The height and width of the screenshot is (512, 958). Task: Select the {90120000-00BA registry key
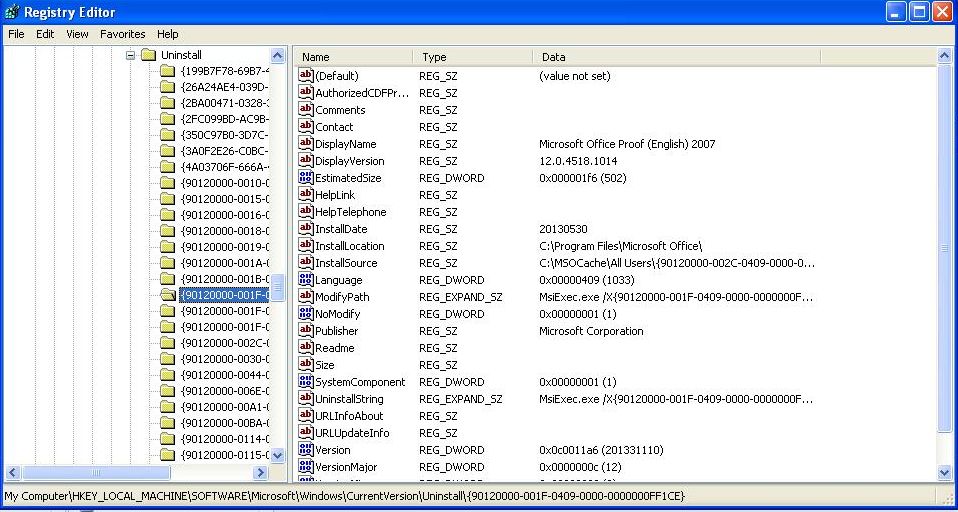pyautogui.click(x=225, y=423)
